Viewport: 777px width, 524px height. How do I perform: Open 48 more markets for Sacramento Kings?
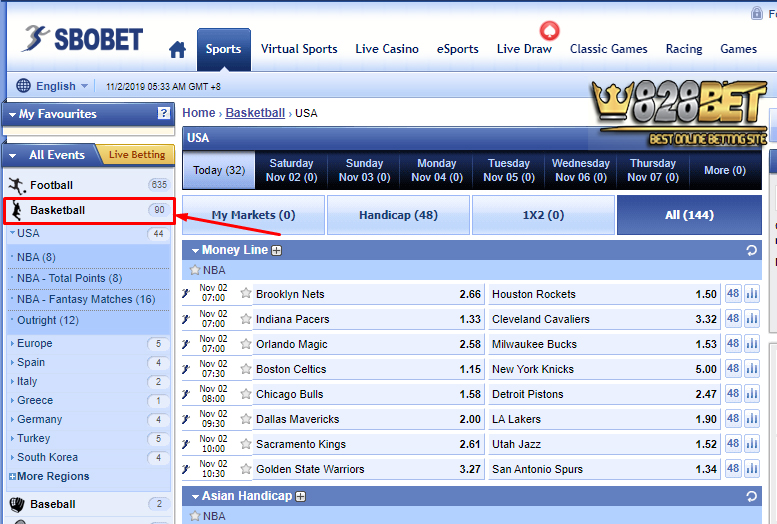coord(733,444)
